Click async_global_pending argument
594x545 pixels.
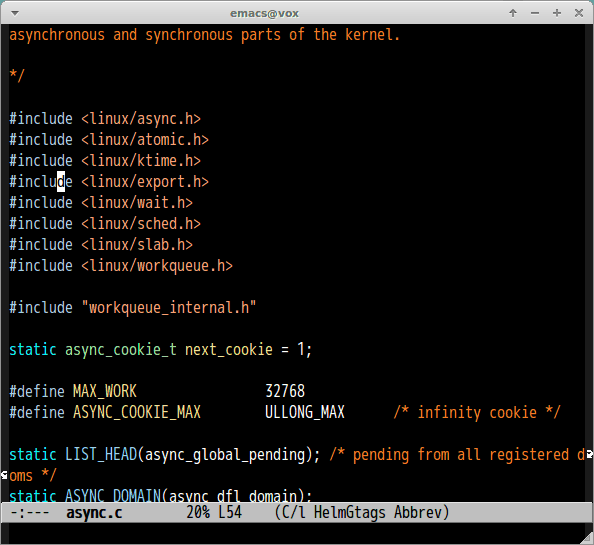pos(225,454)
